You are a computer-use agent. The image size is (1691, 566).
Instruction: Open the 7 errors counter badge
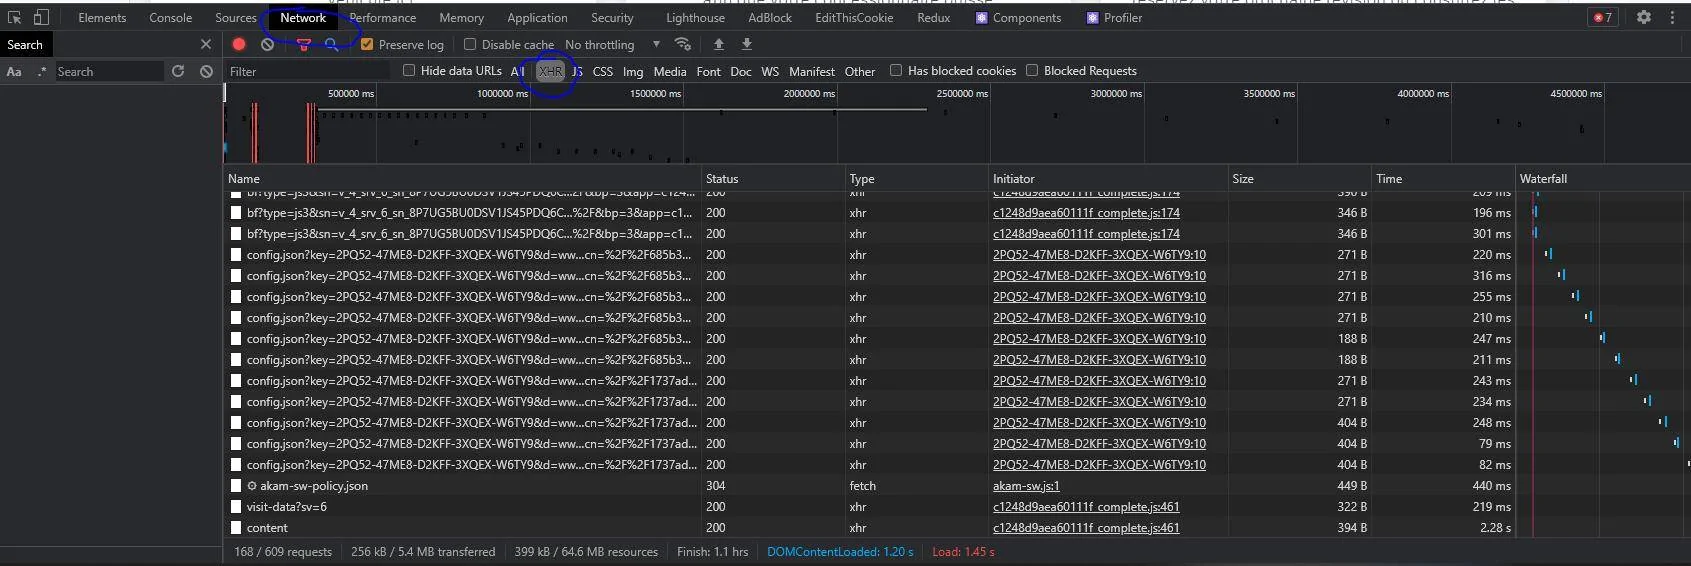tap(1603, 17)
